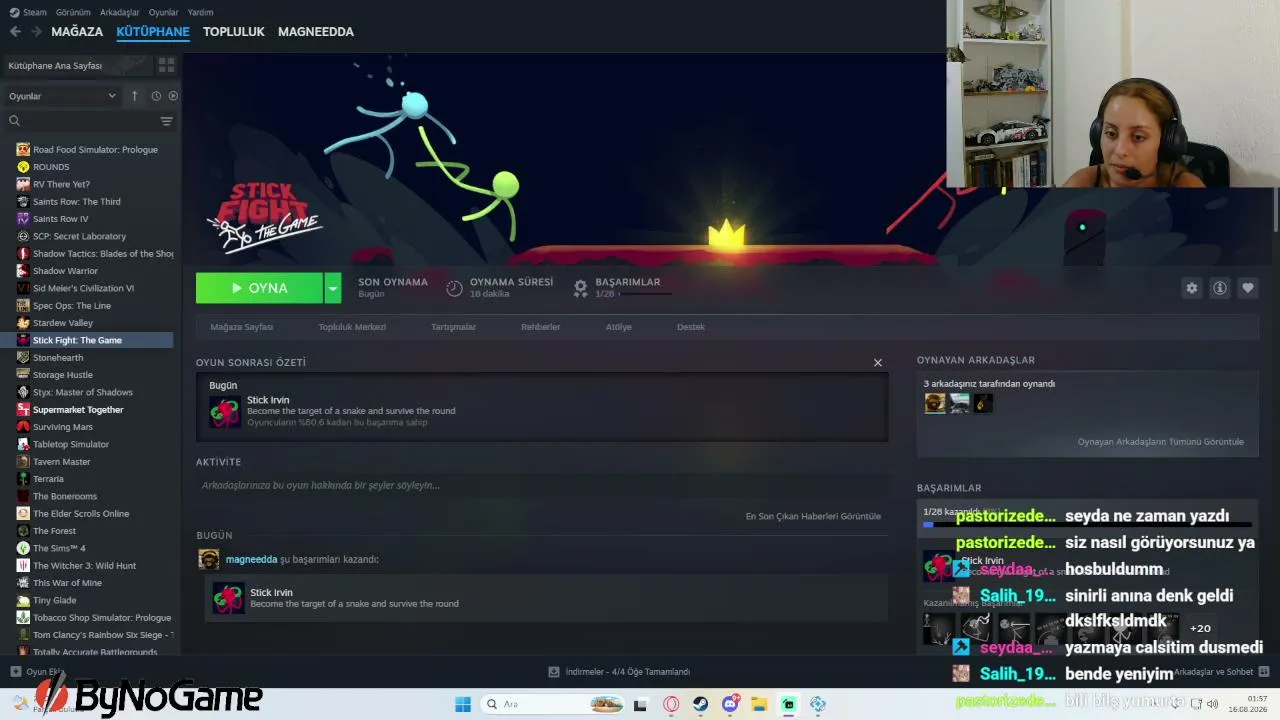Click the sort ascending arrow icon

click(x=135, y=96)
